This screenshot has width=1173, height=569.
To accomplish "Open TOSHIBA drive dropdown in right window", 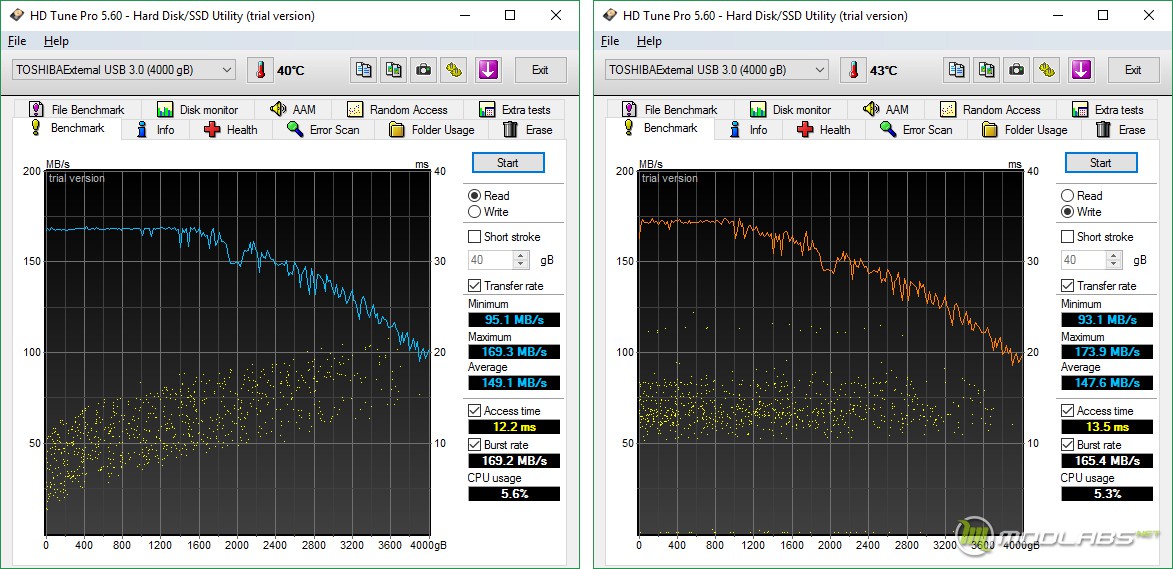I will pyautogui.click(x=717, y=70).
